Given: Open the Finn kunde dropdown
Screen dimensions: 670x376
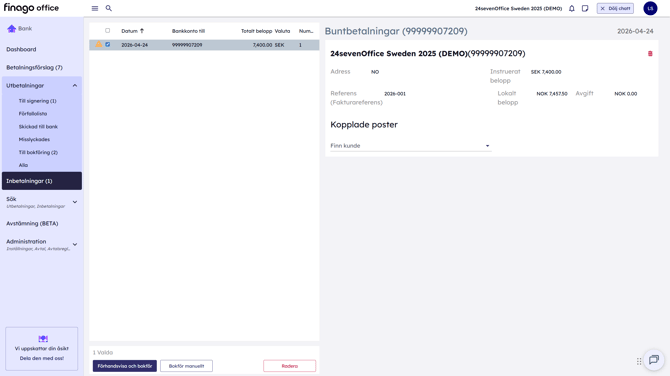Looking at the screenshot, I should coord(411,146).
